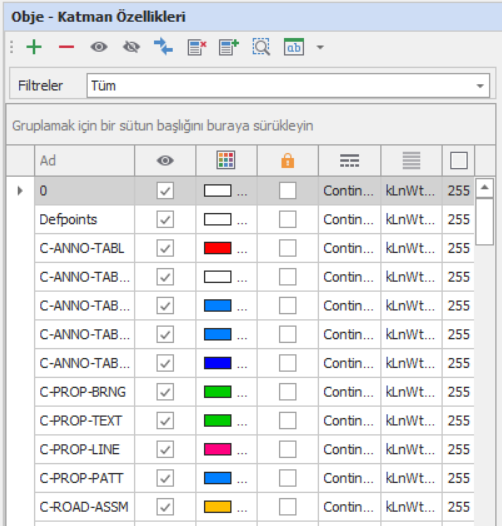Viewport: 502px width, 526px height.
Task: Click the list icon with red X
Action: [x=197, y=47]
